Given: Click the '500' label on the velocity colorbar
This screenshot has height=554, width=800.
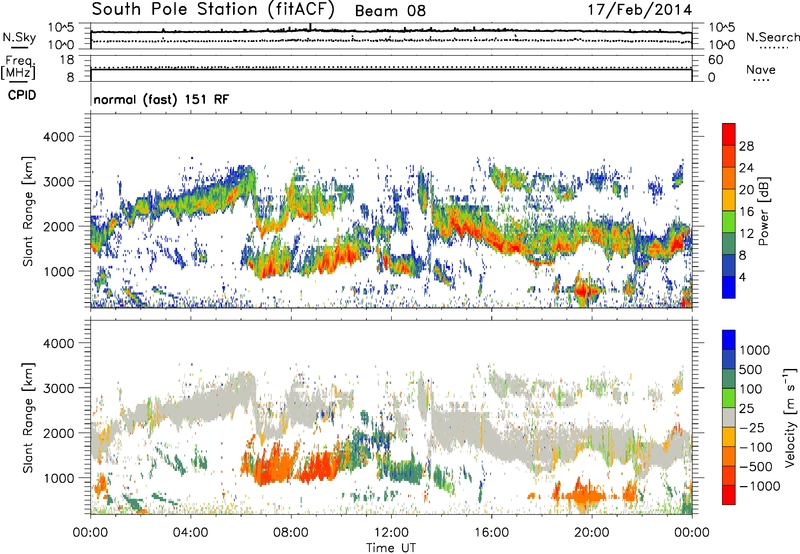Looking at the screenshot, I should 751,370.
